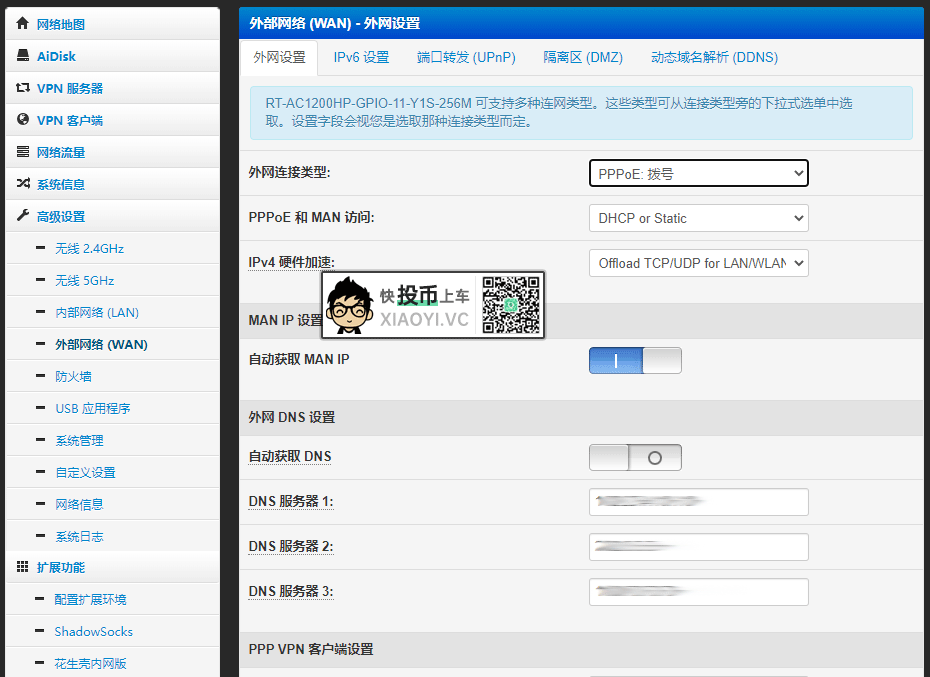Image resolution: width=930 pixels, height=677 pixels.
Task: Open the 外网连接类型 PPPoE dropdown
Action: [x=699, y=173]
